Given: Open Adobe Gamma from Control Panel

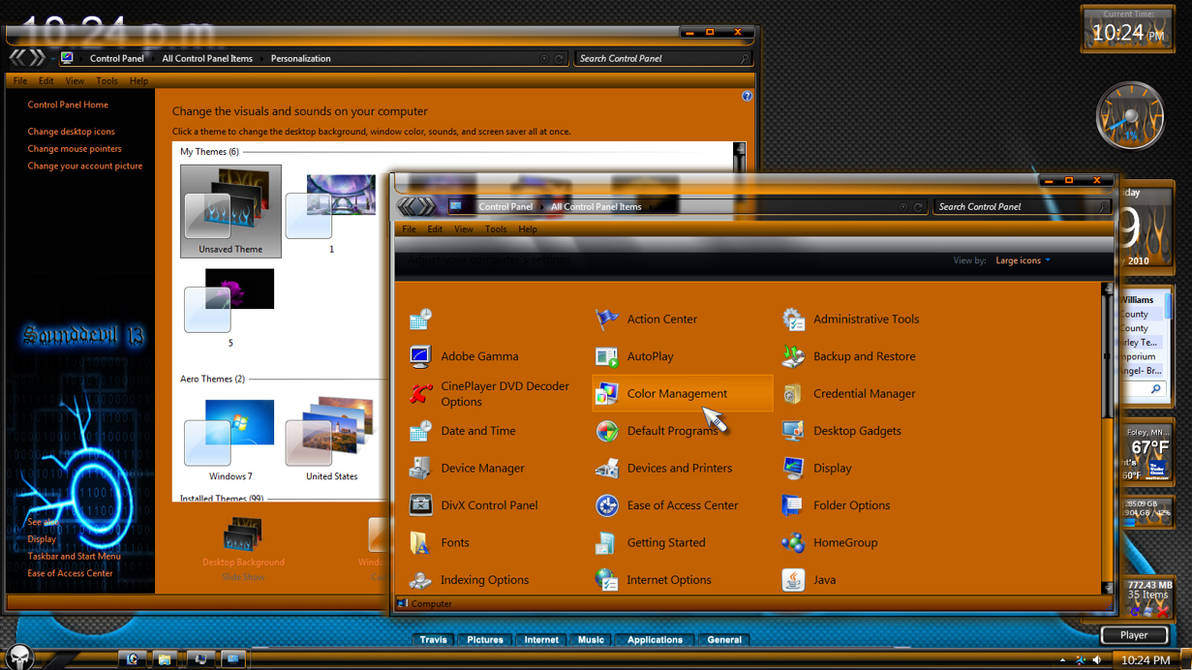Looking at the screenshot, I should [x=482, y=356].
